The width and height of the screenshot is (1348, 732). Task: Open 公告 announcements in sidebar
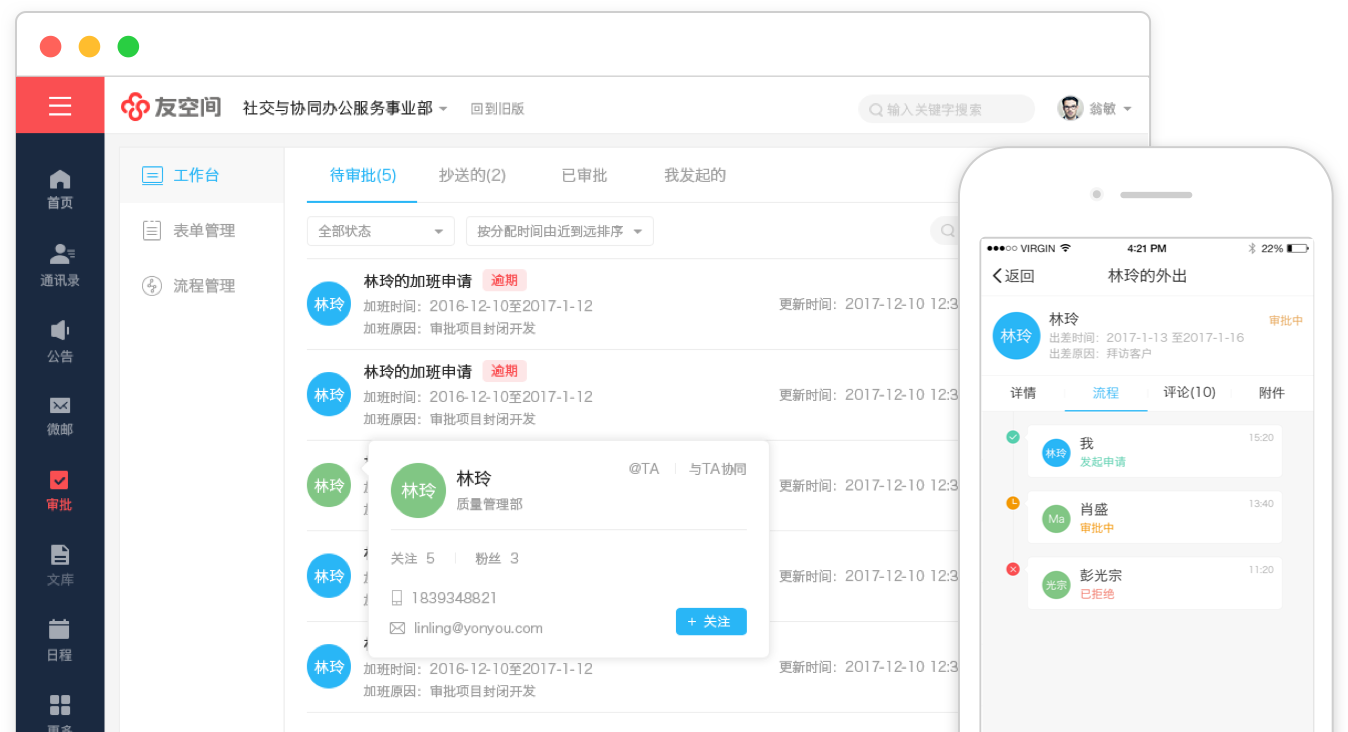(60, 341)
